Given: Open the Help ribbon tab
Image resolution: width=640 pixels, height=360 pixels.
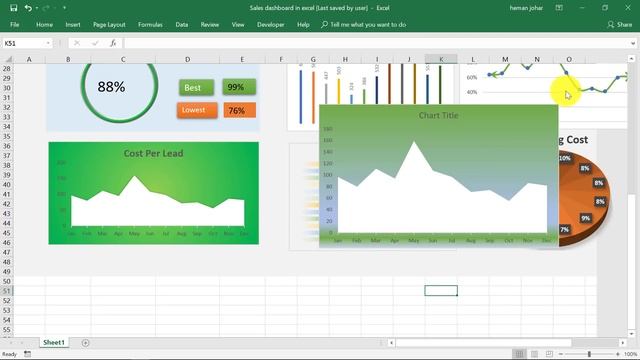Looking at the screenshot, I should coord(303,24).
